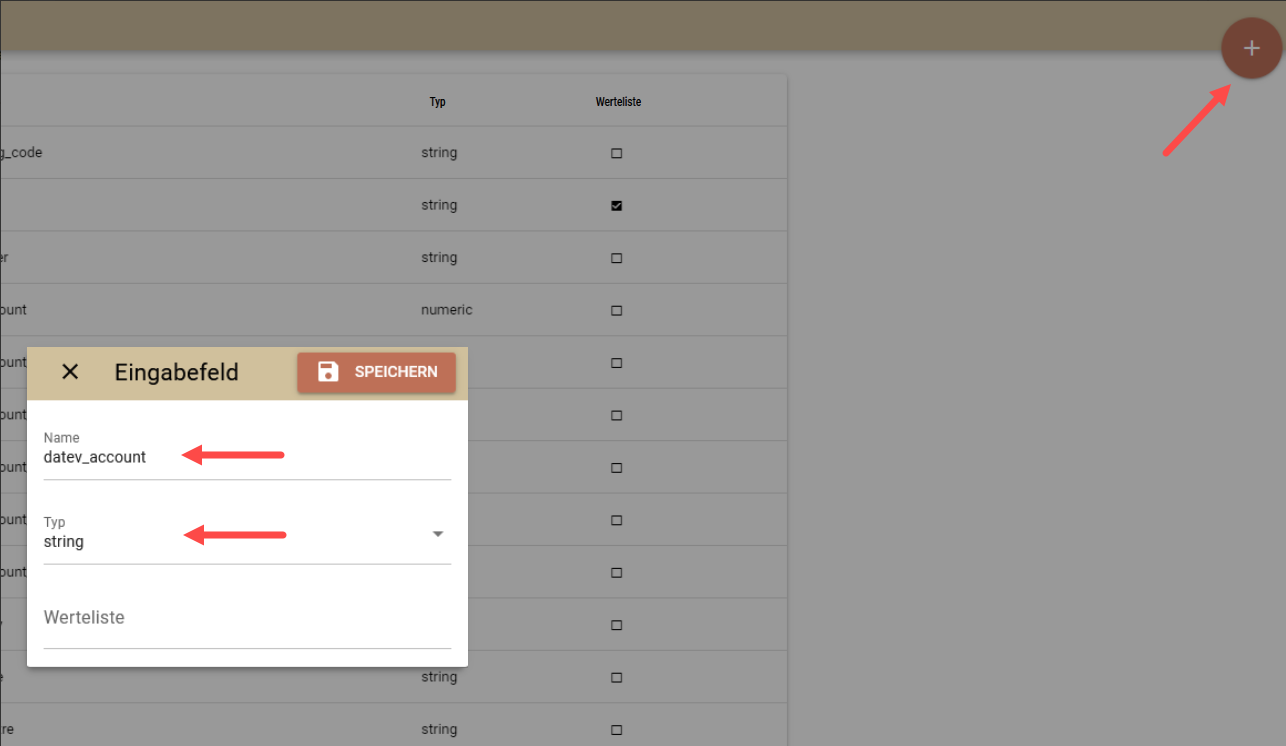Edit the Name field containing datev_account
This screenshot has height=746, width=1286.
[247, 456]
